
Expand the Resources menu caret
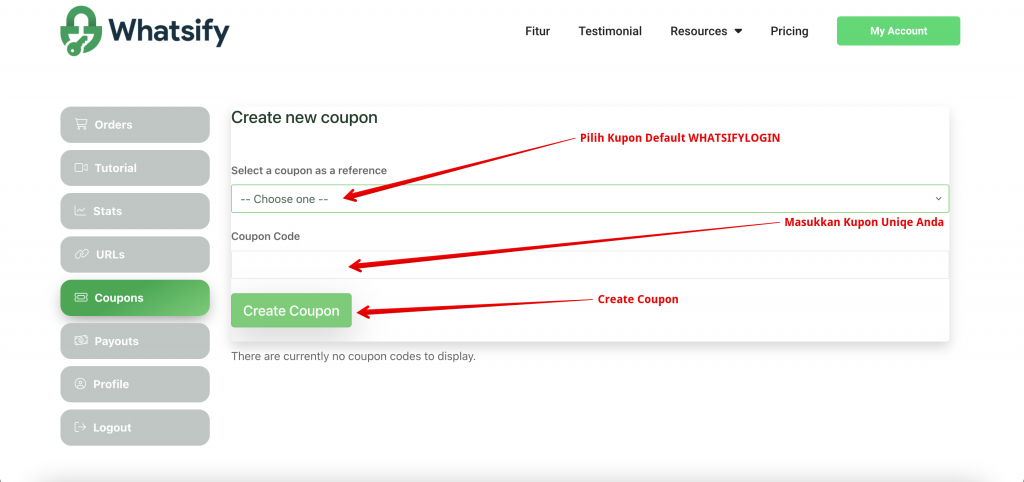click(x=738, y=31)
